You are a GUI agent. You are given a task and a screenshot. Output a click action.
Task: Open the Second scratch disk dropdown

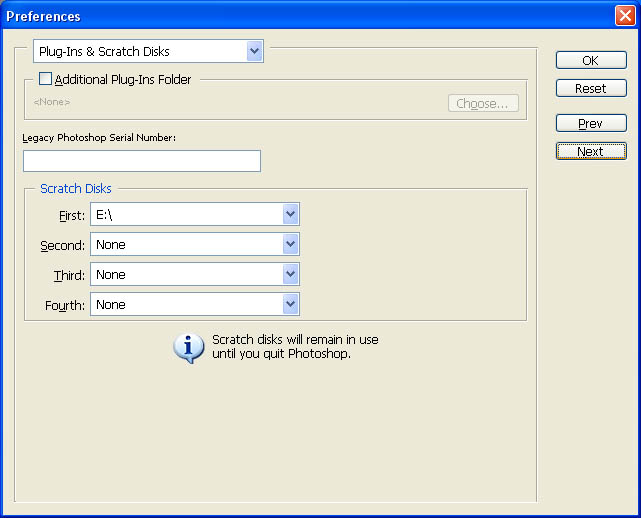290,244
